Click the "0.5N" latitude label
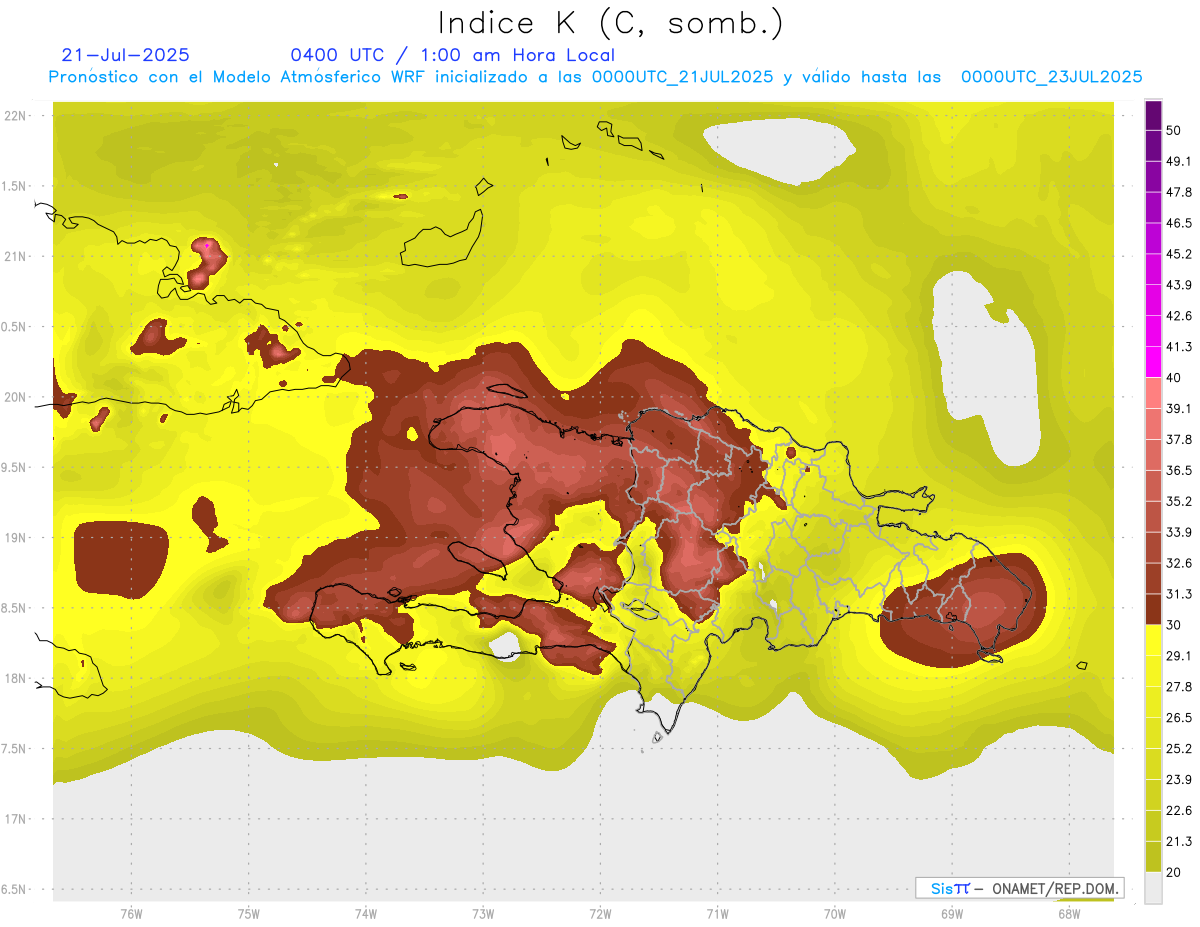The width and height of the screenshot is (1200, 927). pyautogui.click(x=13, y=327)
